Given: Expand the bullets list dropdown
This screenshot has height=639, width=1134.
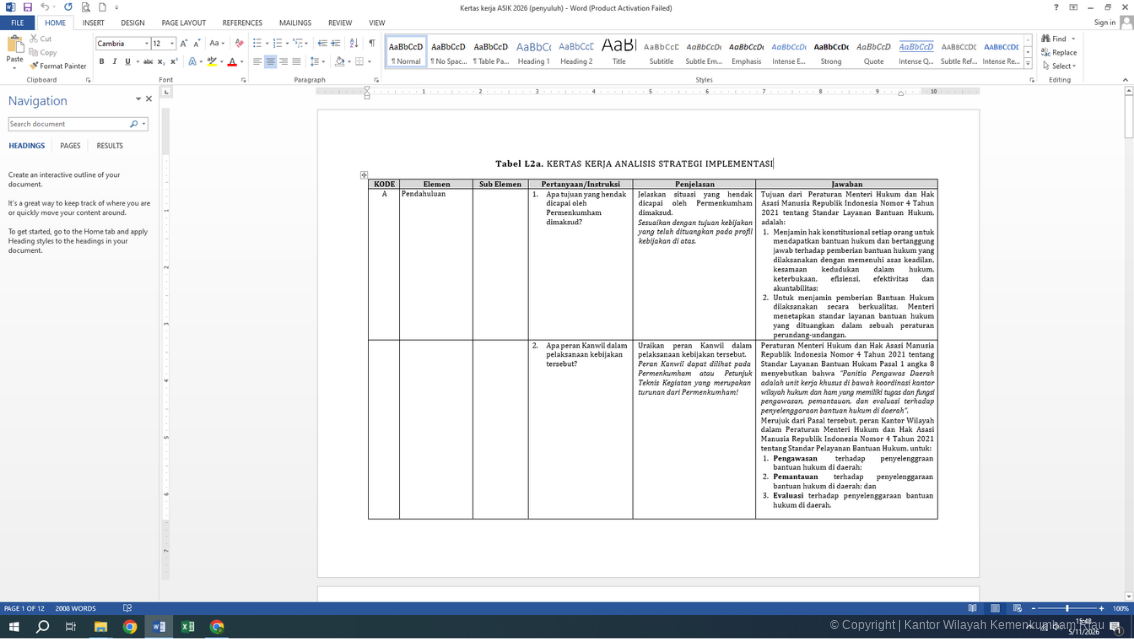Looking at the screenshot, I should [x=267, y=43].
